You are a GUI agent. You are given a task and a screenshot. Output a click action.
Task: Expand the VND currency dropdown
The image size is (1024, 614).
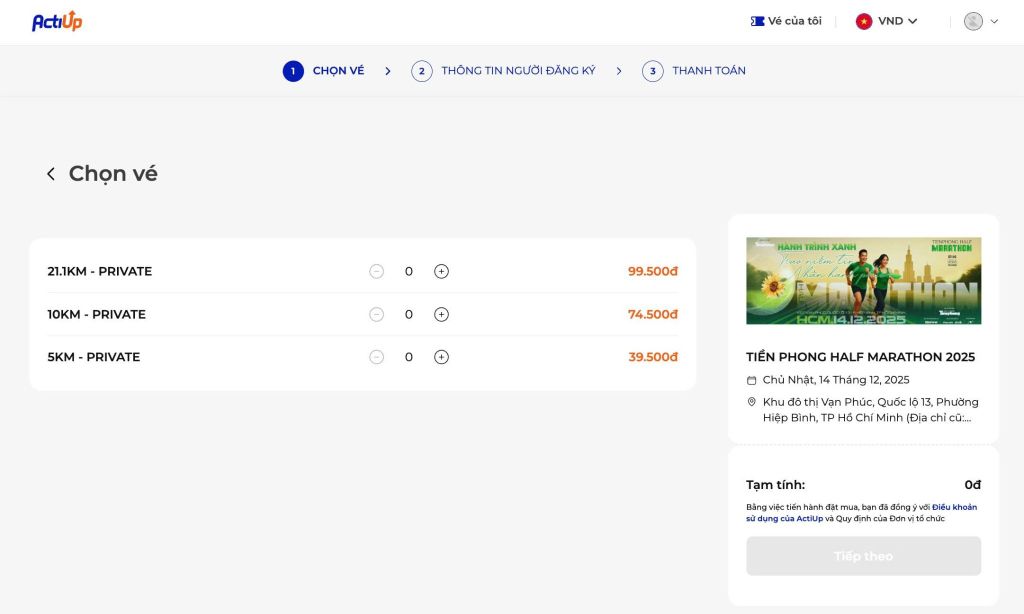point(897,21)
